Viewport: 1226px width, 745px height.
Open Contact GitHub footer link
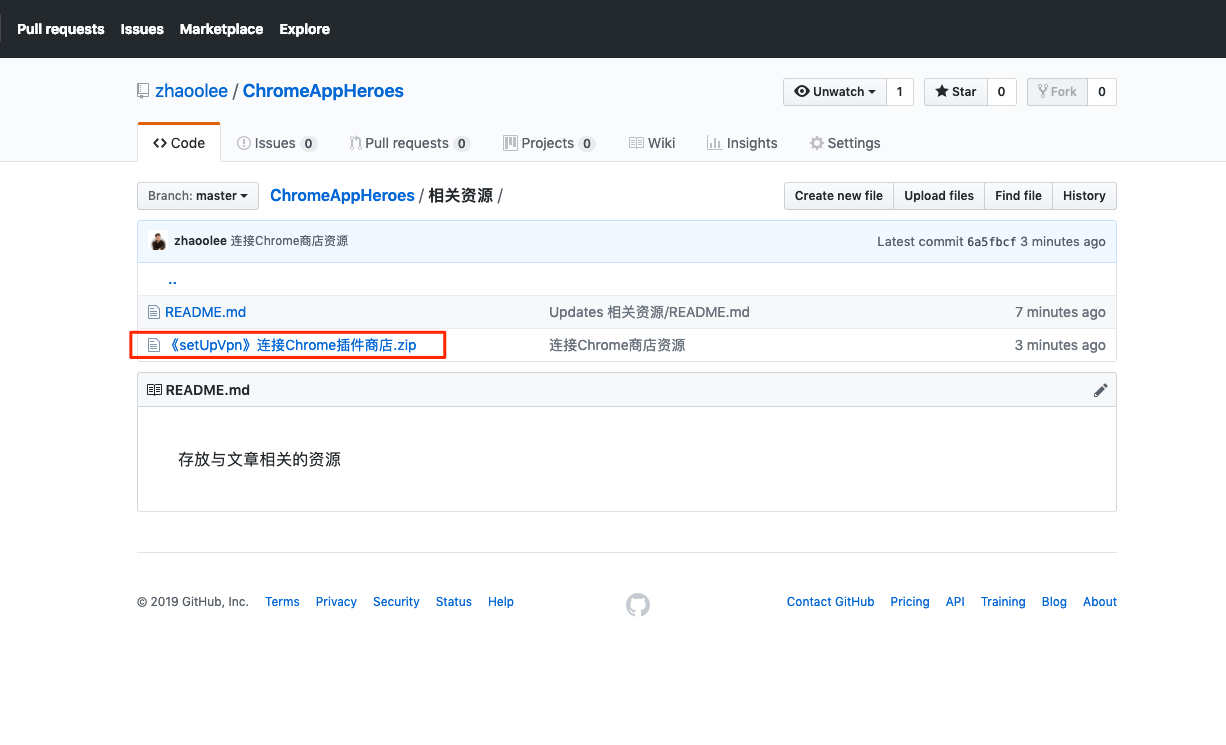(x=830, y=602)
